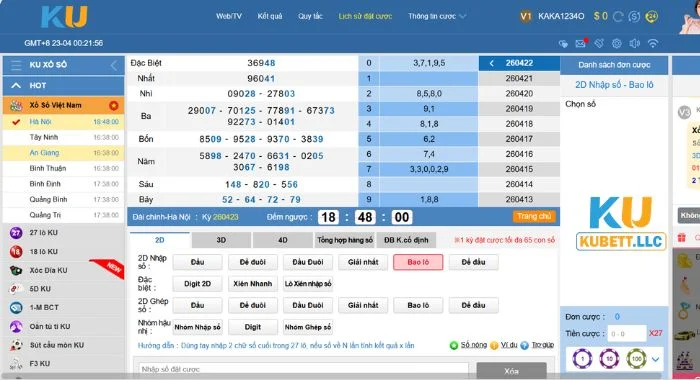Viewport: 700px width, 380px height.
Task: Open the settings gear icon
Action: click(x=617, y=43)
